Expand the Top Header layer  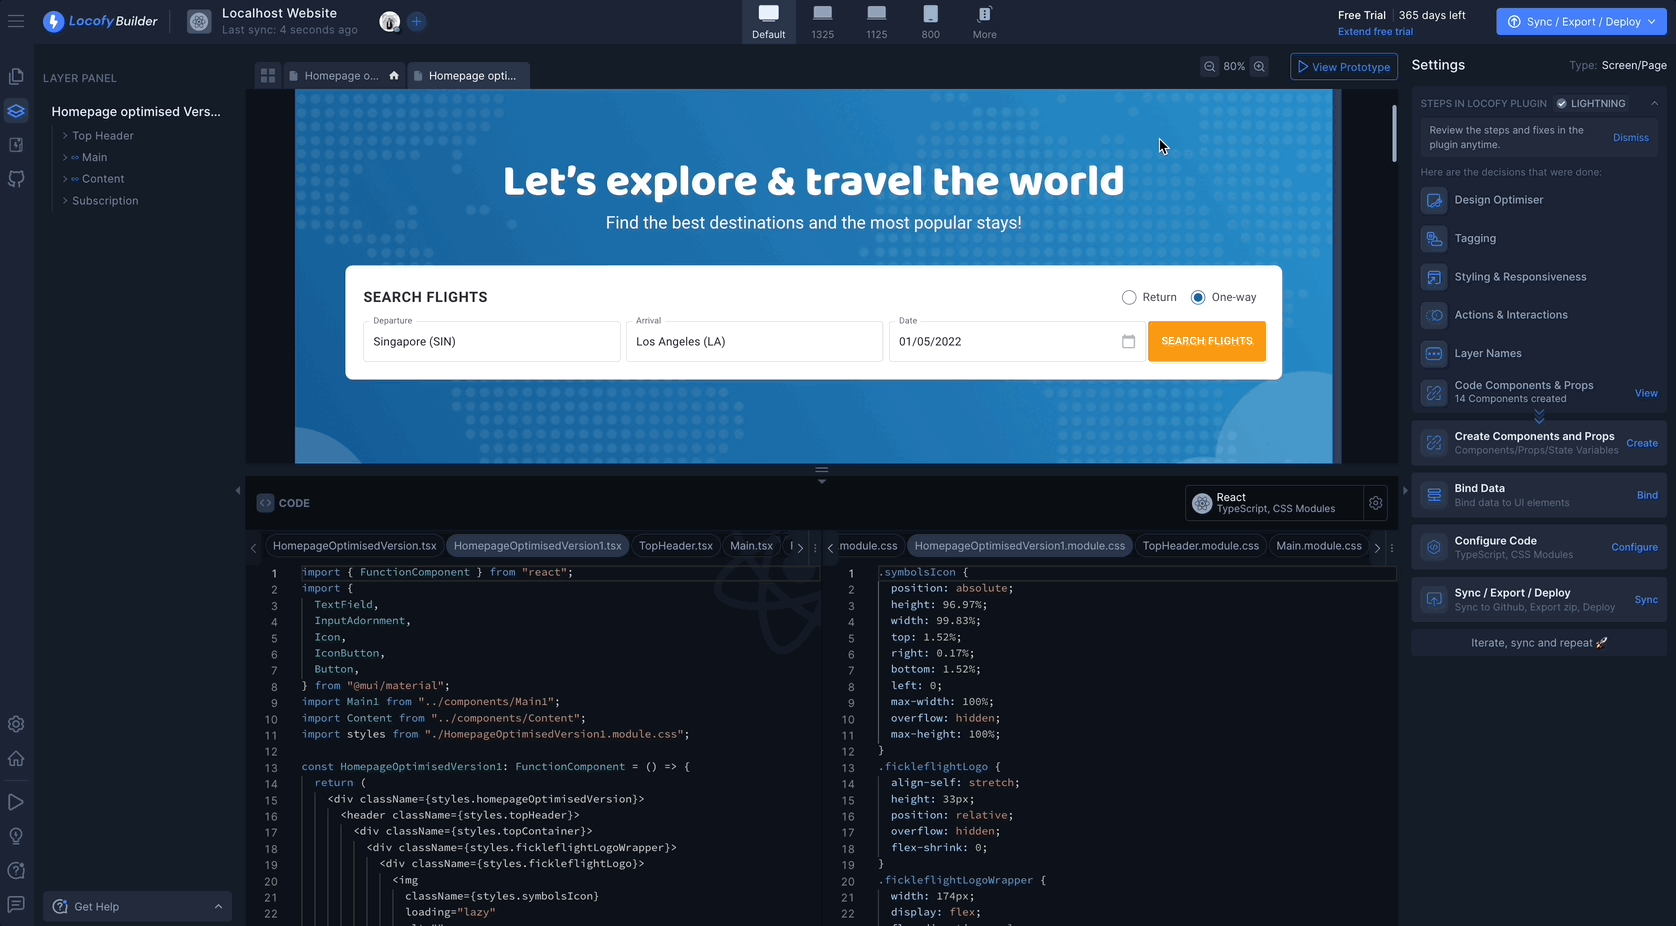click(x=65, y=136)
